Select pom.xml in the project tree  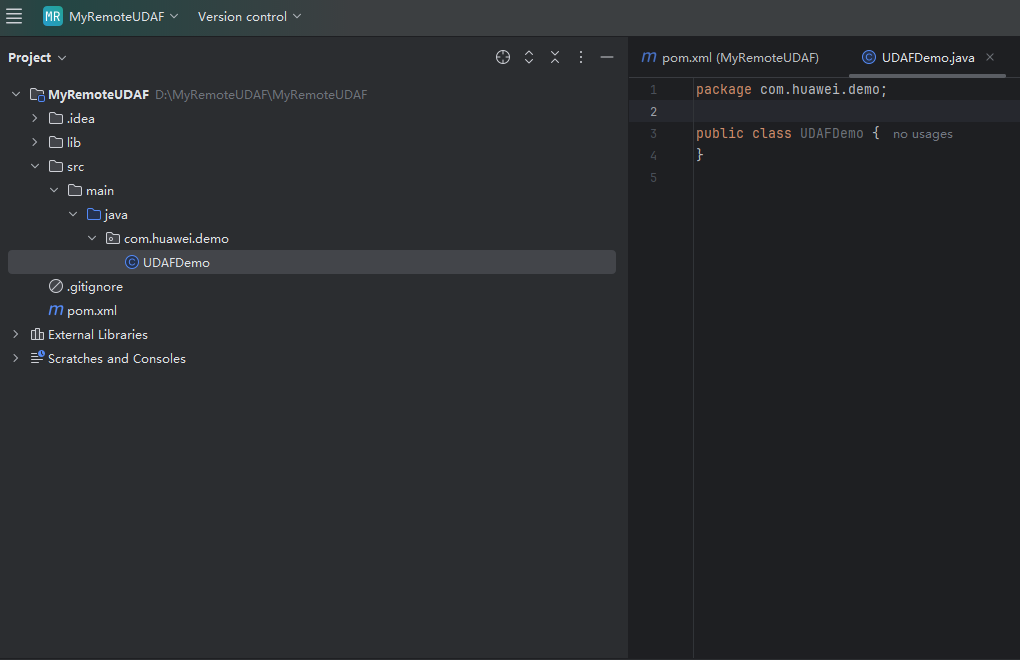(92, 311)
